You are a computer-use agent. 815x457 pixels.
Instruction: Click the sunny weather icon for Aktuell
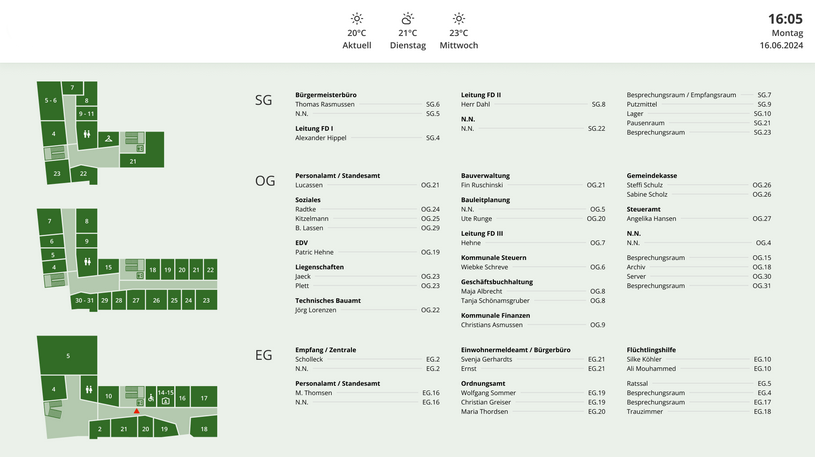[x=357, y=18]
